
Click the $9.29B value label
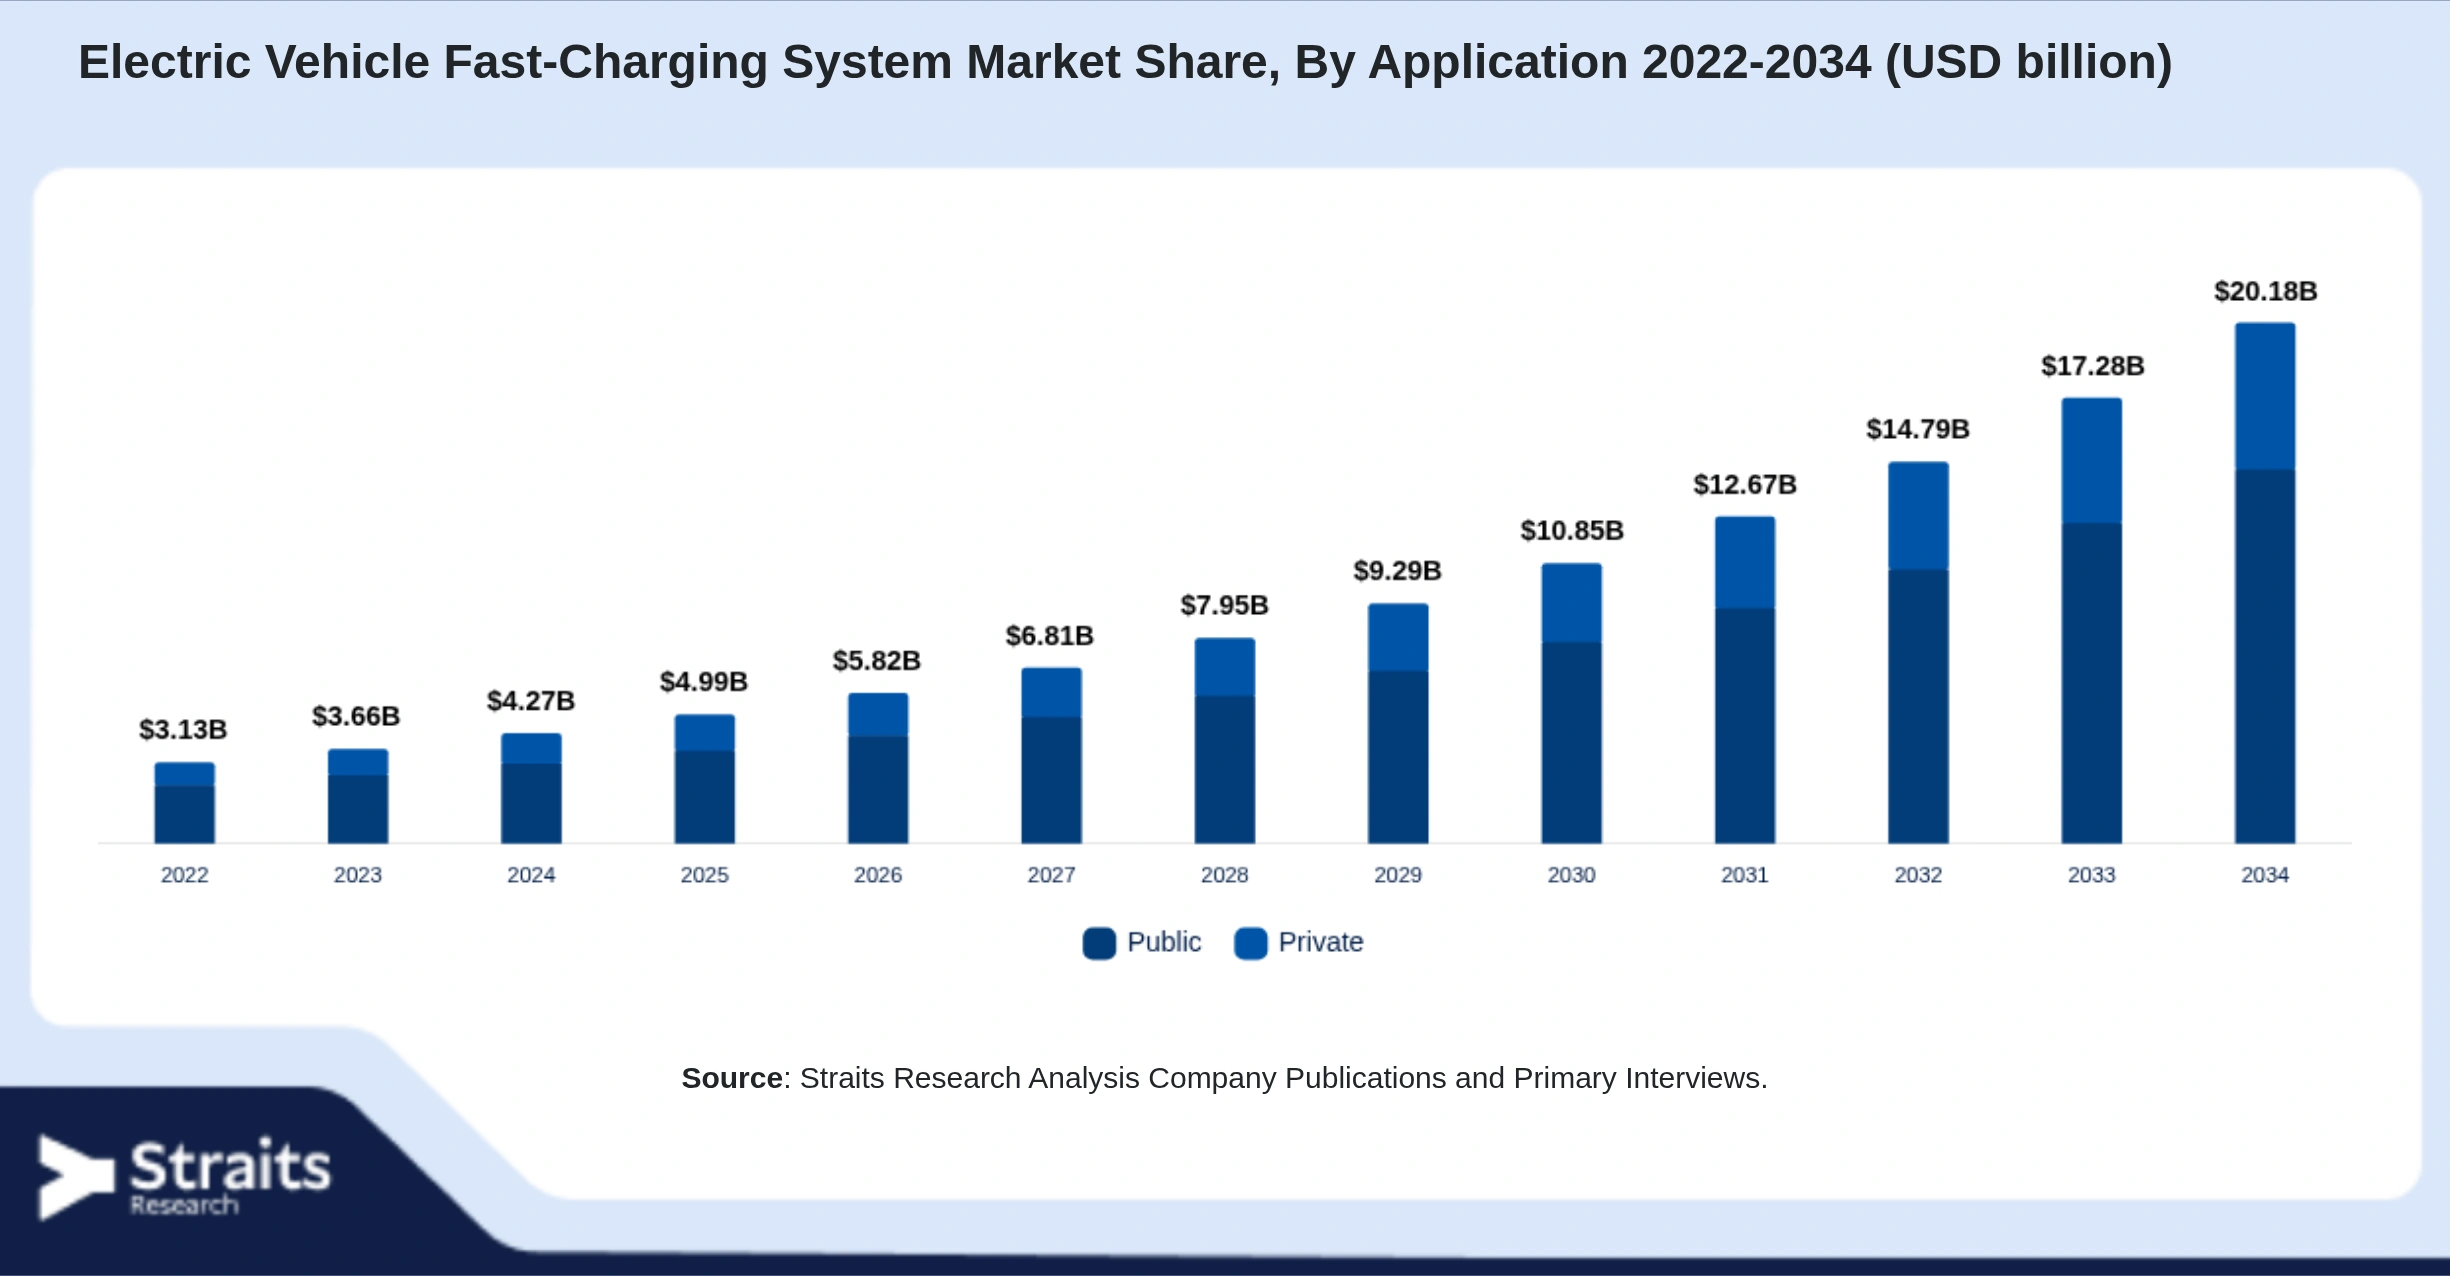click(x=1398, y=571)
